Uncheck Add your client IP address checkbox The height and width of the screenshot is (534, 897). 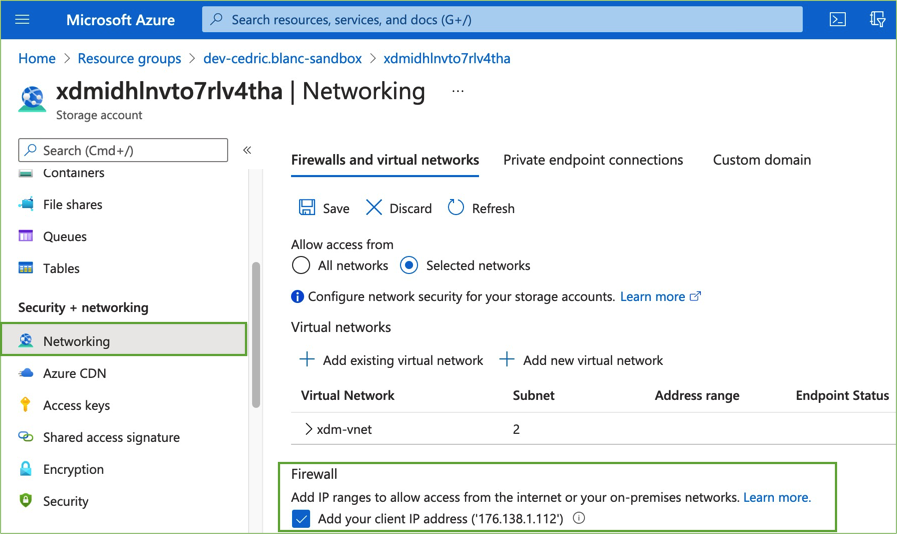click(x=301, y=518)
